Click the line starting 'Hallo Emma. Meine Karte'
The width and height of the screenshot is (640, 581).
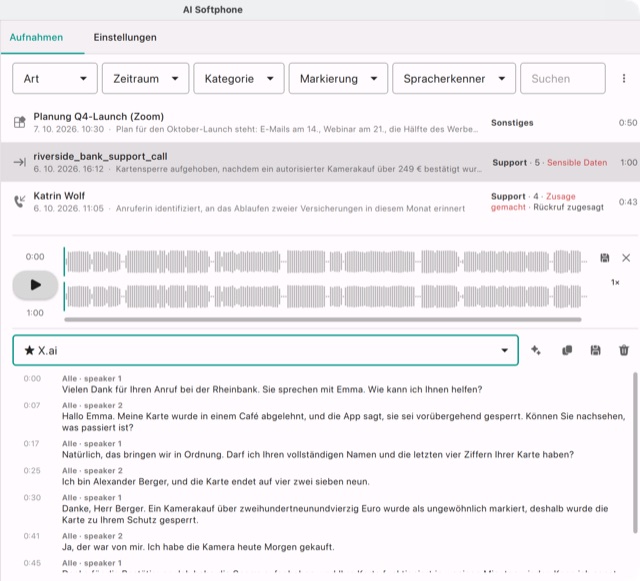[343, 422]
